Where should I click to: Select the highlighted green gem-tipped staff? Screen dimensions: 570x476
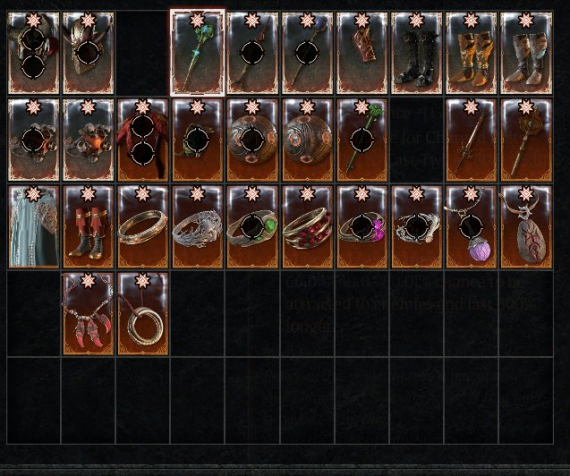[x=197, y=53]
